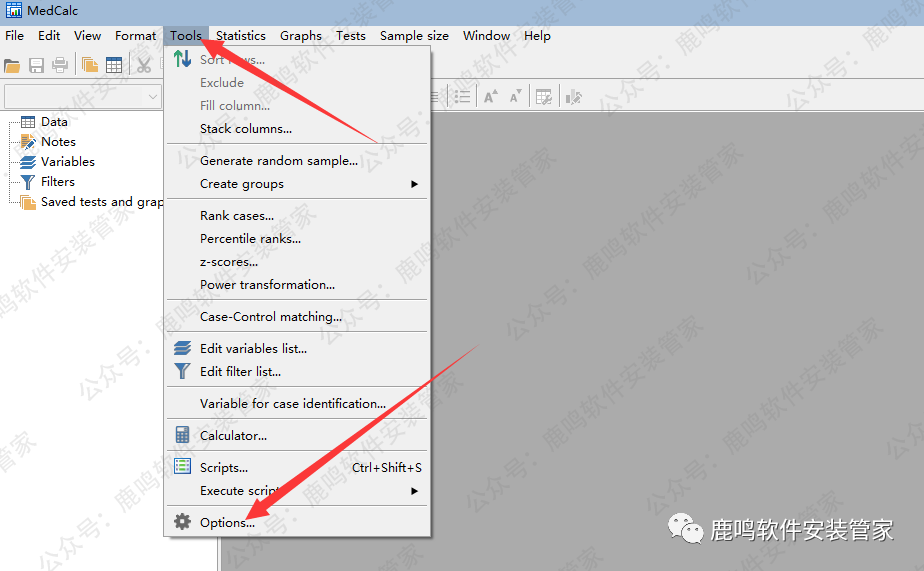The image size is (924, 571).
Task: Click the increase font size icon
Action: click(x=491, y=97)
